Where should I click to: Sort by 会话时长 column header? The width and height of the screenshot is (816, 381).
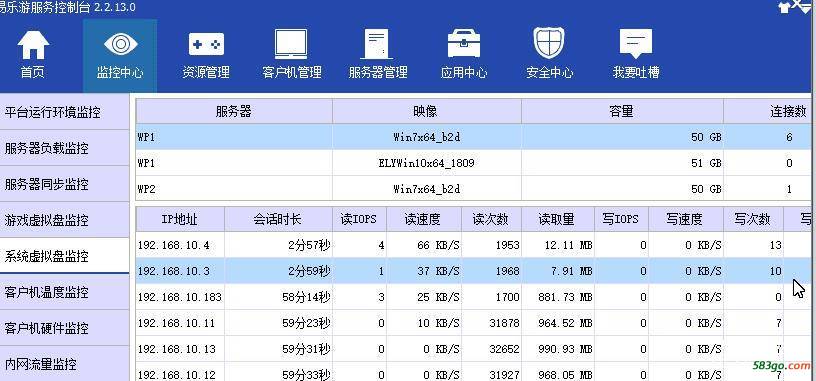point(278,219)
